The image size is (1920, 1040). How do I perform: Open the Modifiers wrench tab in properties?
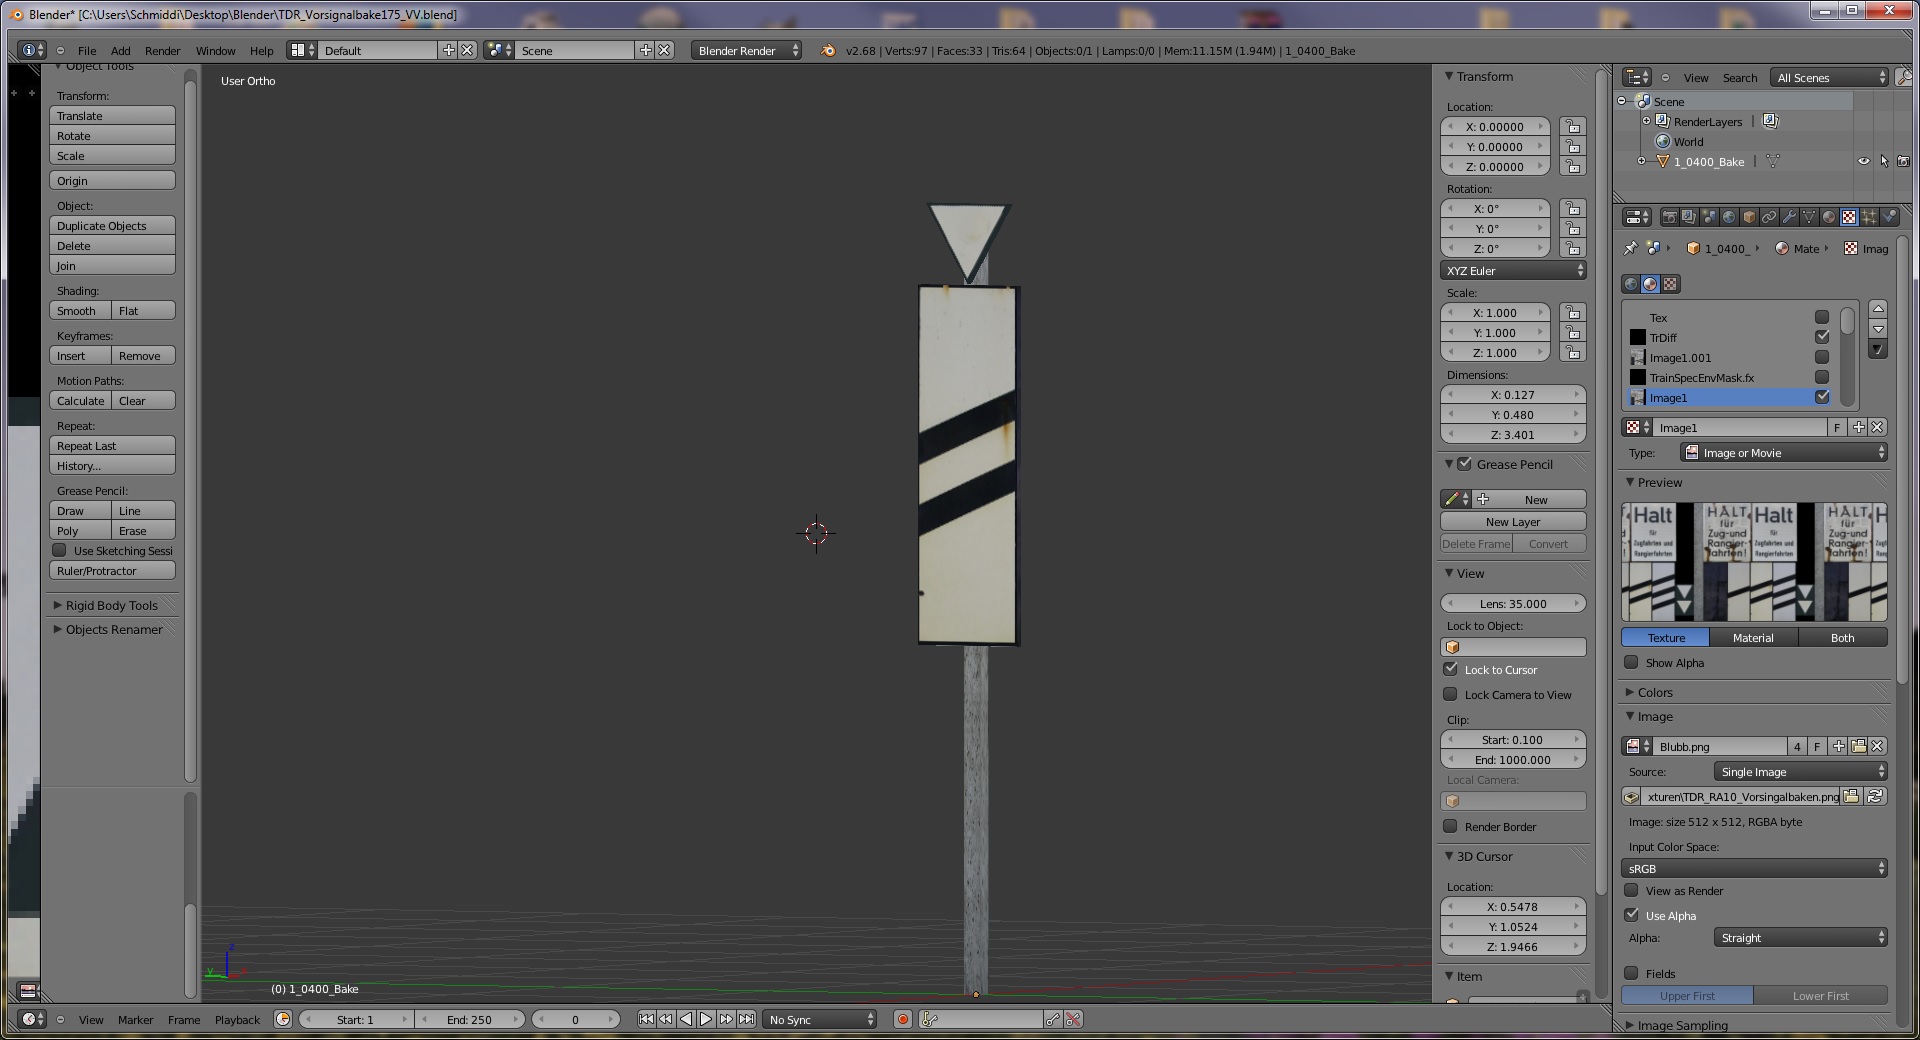coord(1789,217)
